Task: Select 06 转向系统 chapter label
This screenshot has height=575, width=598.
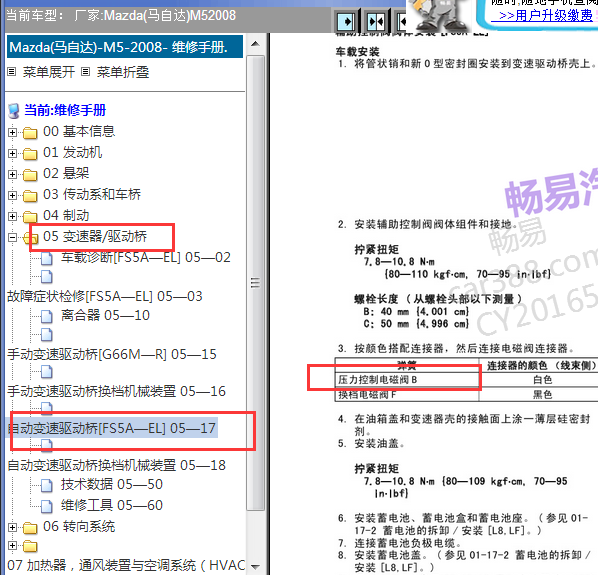Action: [79, 527]
